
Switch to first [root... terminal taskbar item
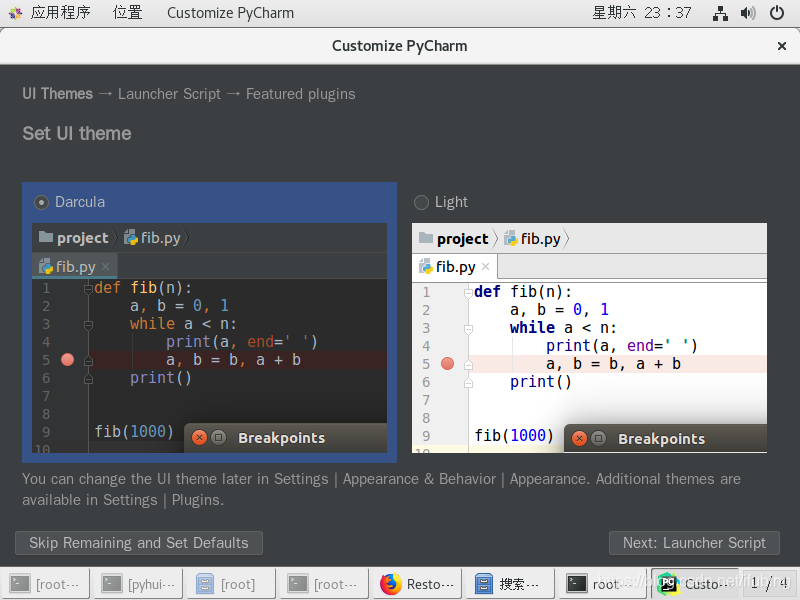(45, 584)
